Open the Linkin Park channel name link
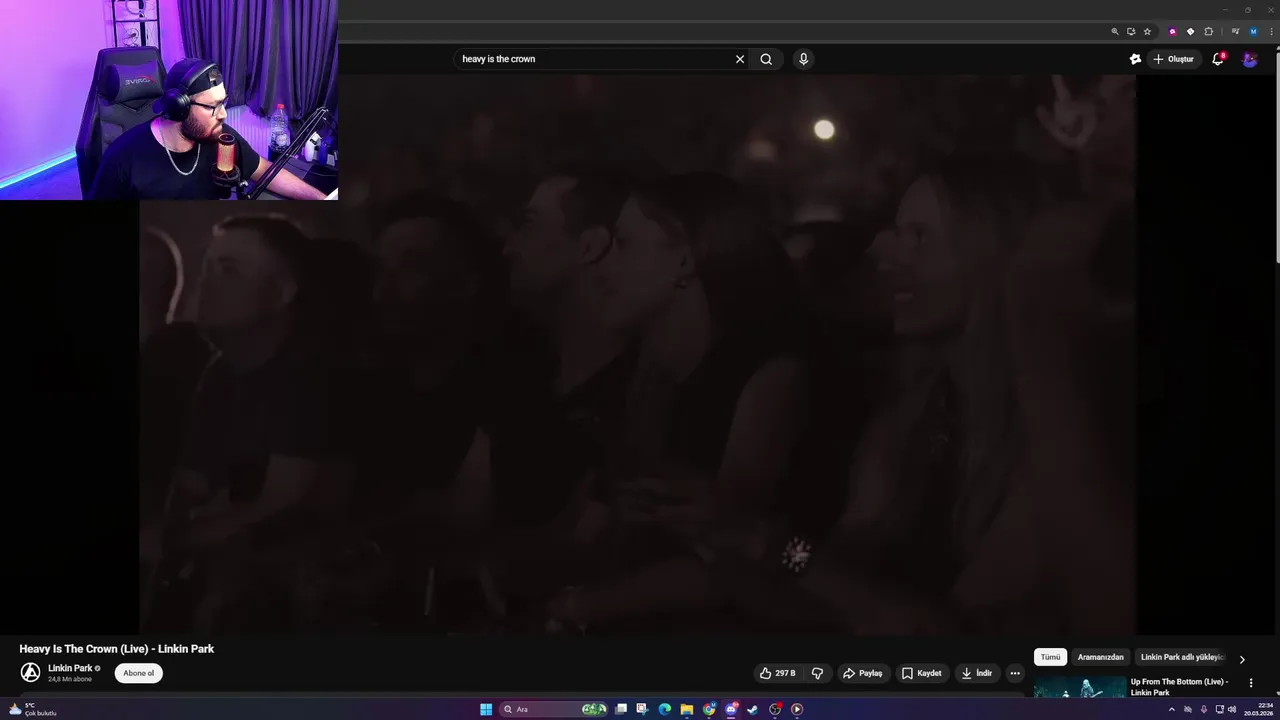The height and width of the screenshot is (720, 1280). point(70,668)
